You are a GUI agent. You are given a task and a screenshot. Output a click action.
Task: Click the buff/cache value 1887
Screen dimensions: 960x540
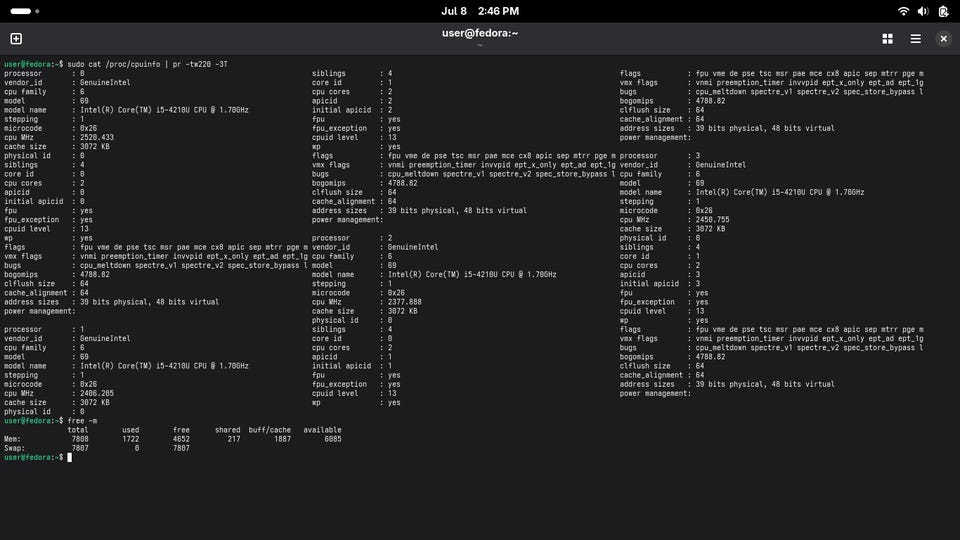pos(282,439)
